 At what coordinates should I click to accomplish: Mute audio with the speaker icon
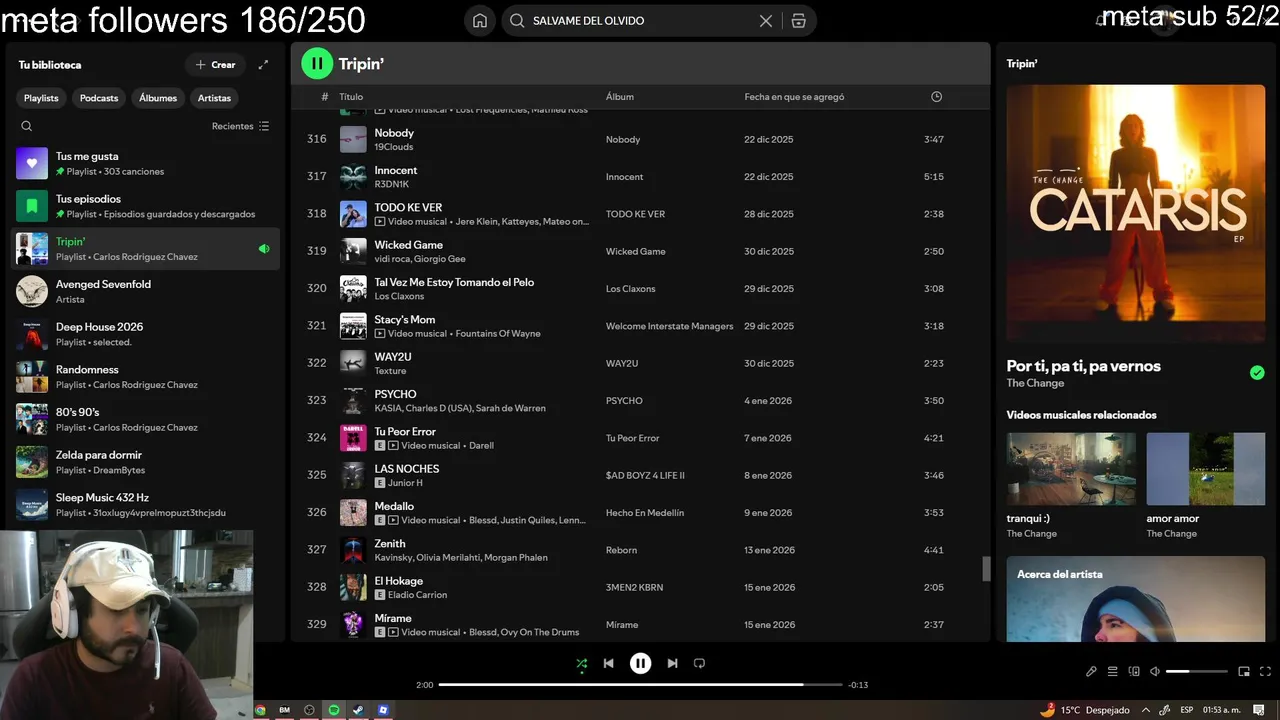[1155, 671]
